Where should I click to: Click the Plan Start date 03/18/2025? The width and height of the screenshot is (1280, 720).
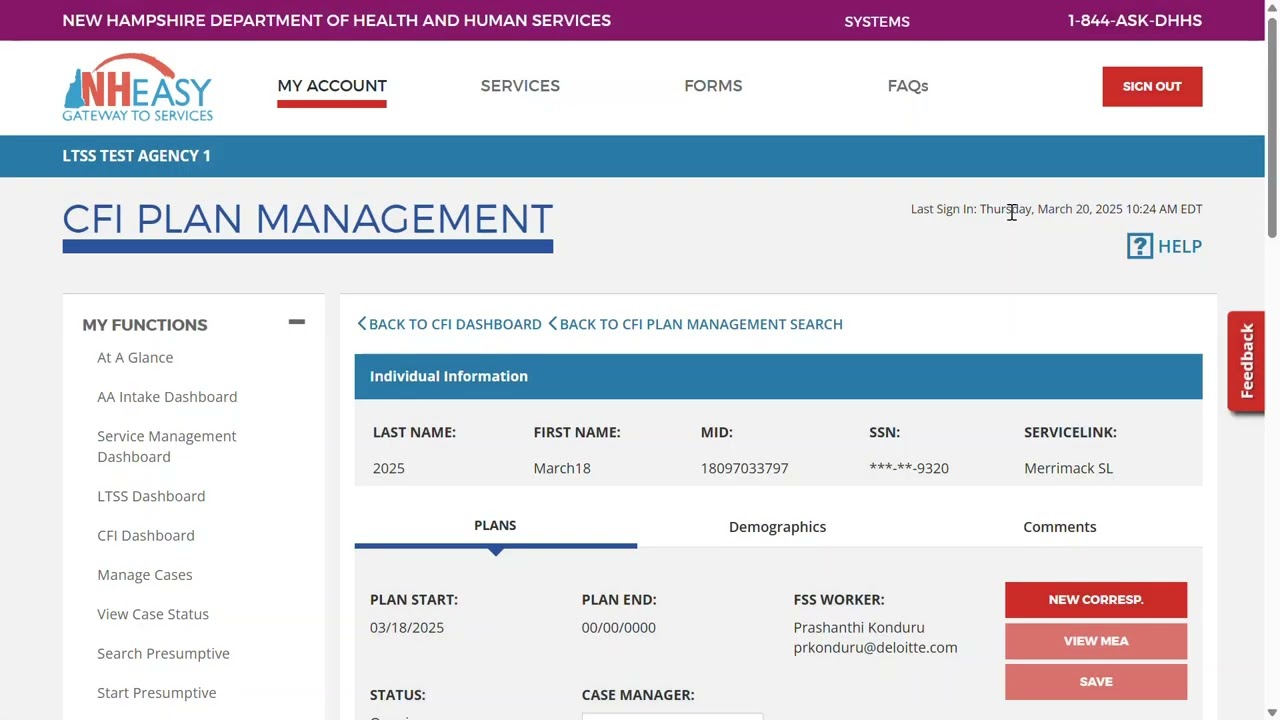pos(407,628)
